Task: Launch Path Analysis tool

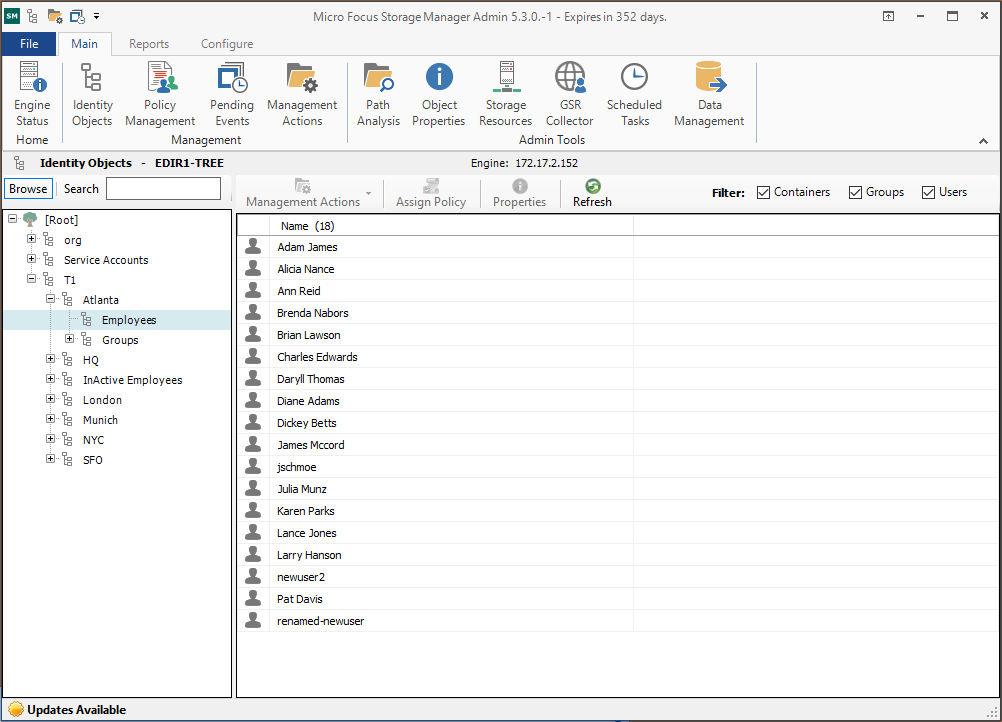Action: (378, 94)
